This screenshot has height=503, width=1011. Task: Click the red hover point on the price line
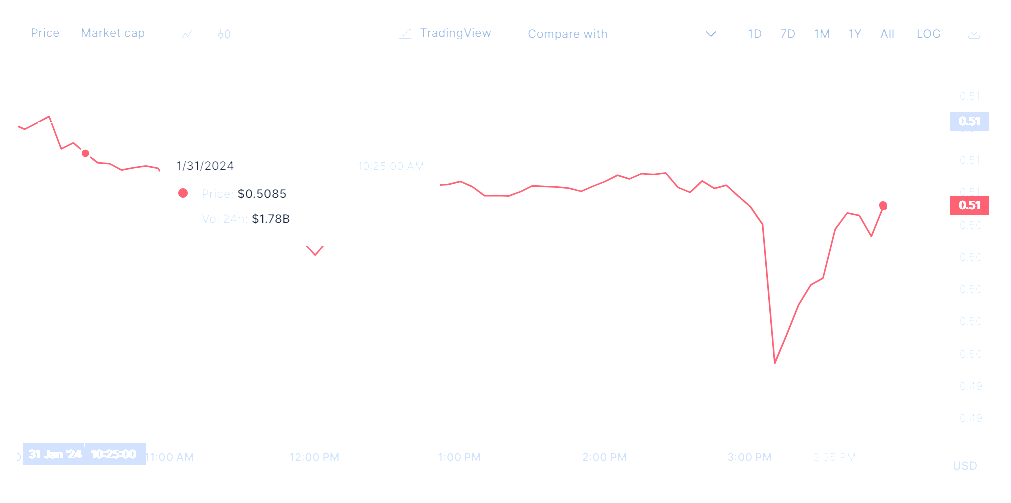85,153
